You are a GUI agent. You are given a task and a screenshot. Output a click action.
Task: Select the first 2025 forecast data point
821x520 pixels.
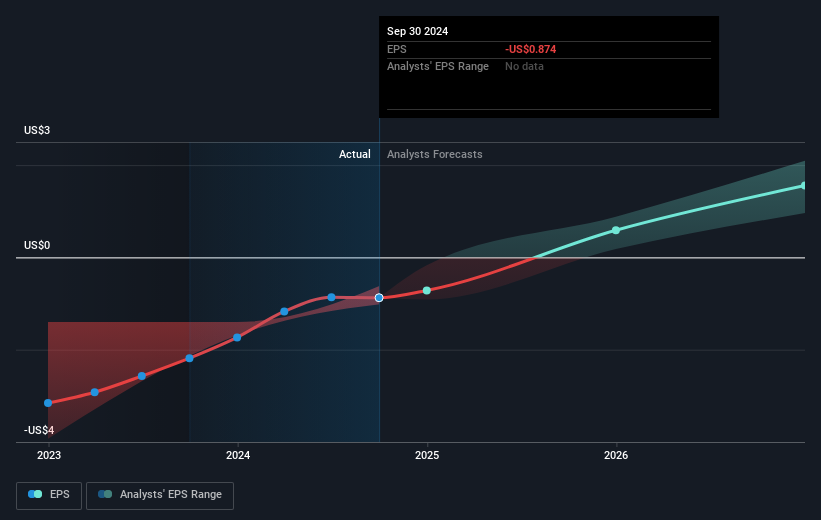[427, 290]
